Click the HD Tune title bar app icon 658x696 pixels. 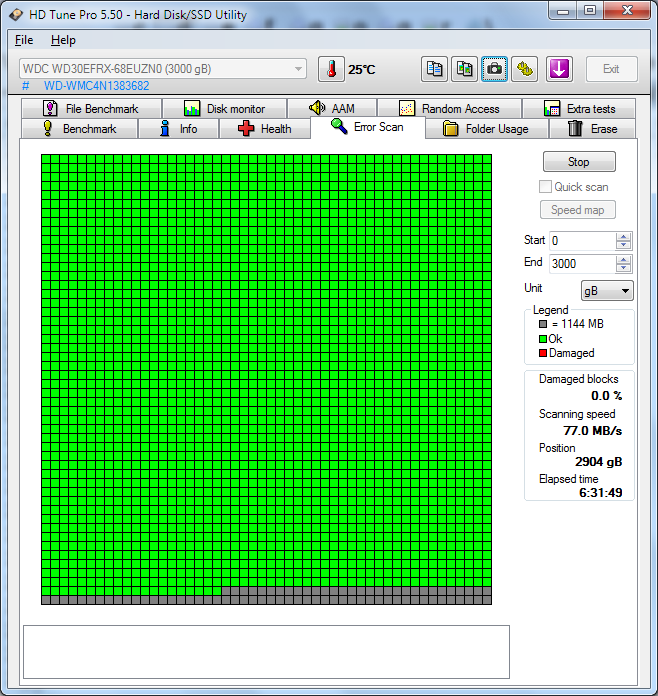pos(16,15)
